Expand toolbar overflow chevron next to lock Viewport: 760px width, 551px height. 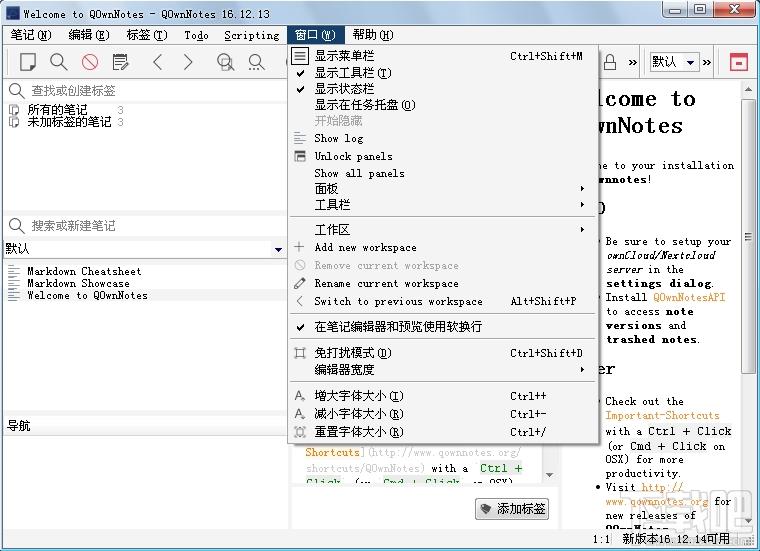(x=633, y=62)
